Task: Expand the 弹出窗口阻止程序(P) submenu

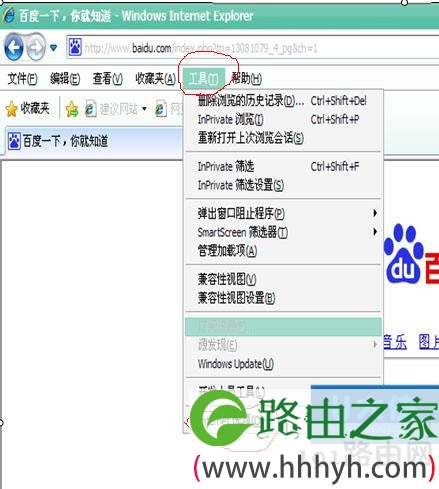Action: [283, 213]
